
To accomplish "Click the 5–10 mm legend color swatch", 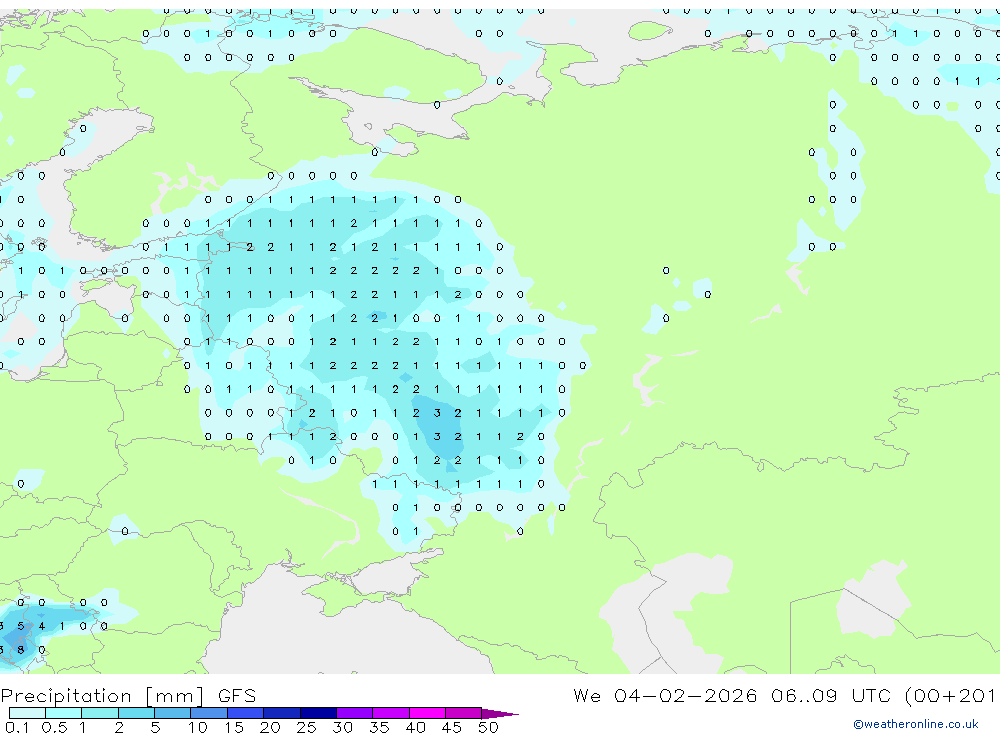I will [x=172, y=713].
